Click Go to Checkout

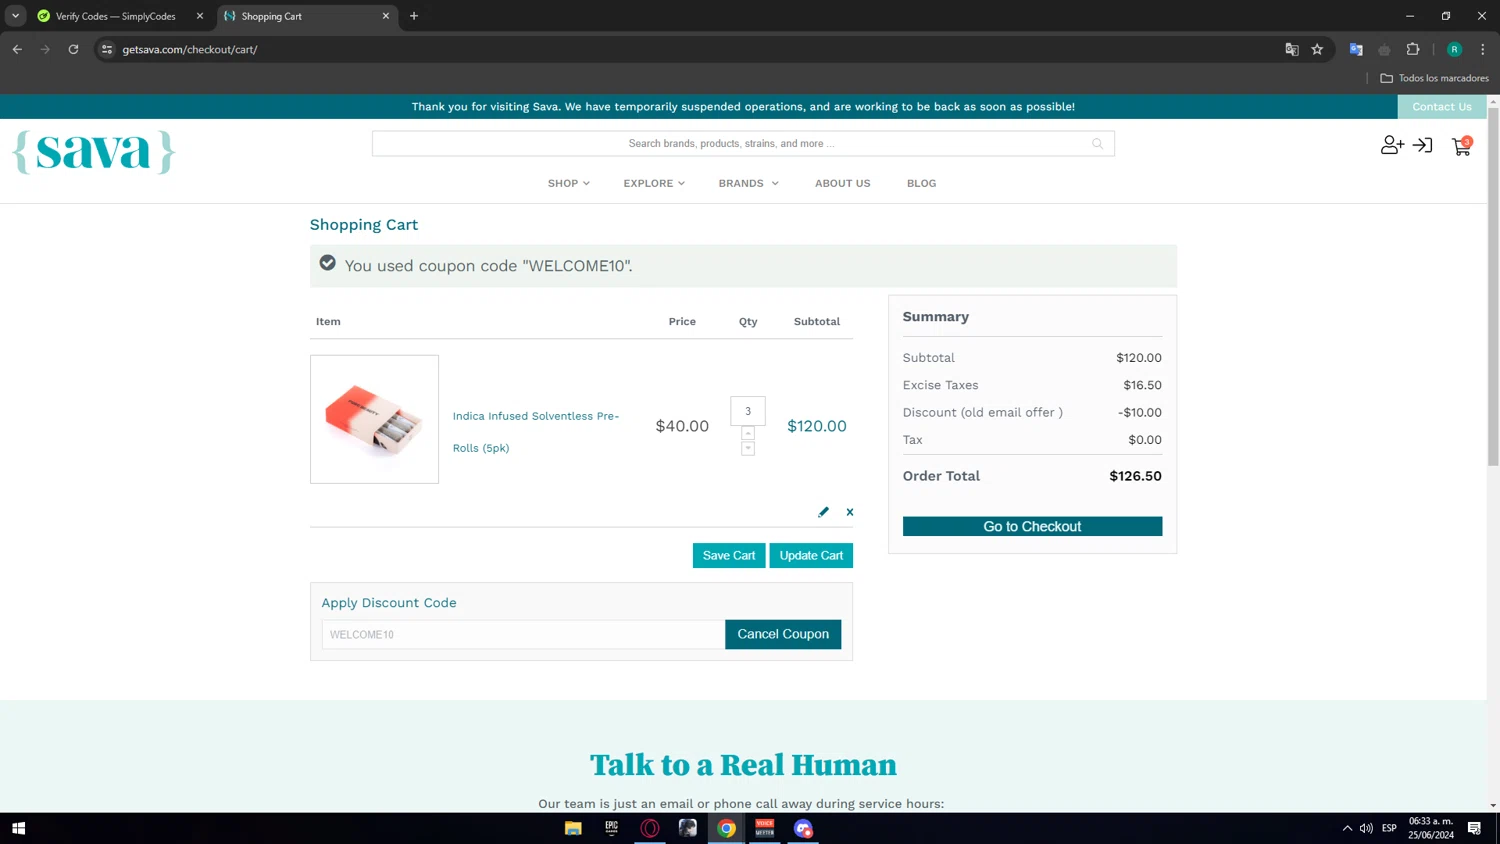click(1032, 527)
